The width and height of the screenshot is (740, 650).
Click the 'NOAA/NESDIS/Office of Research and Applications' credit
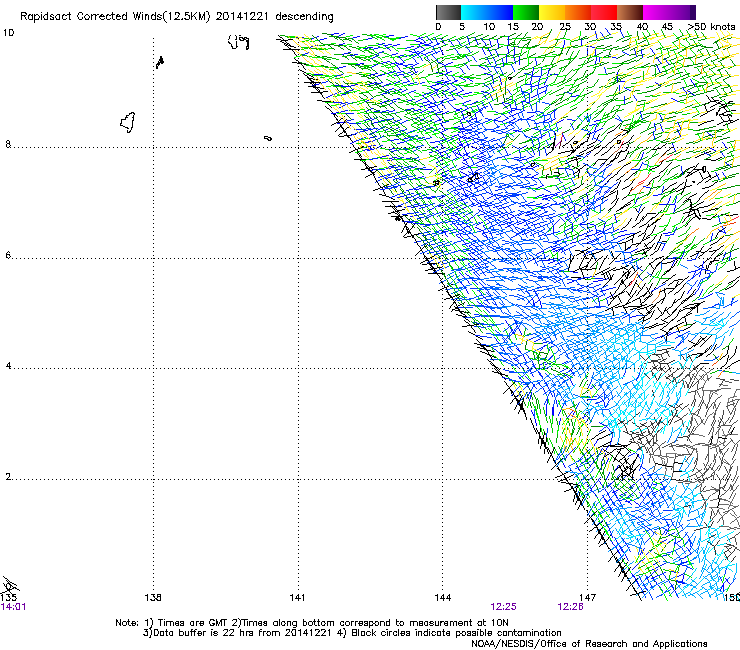point(589,644)
